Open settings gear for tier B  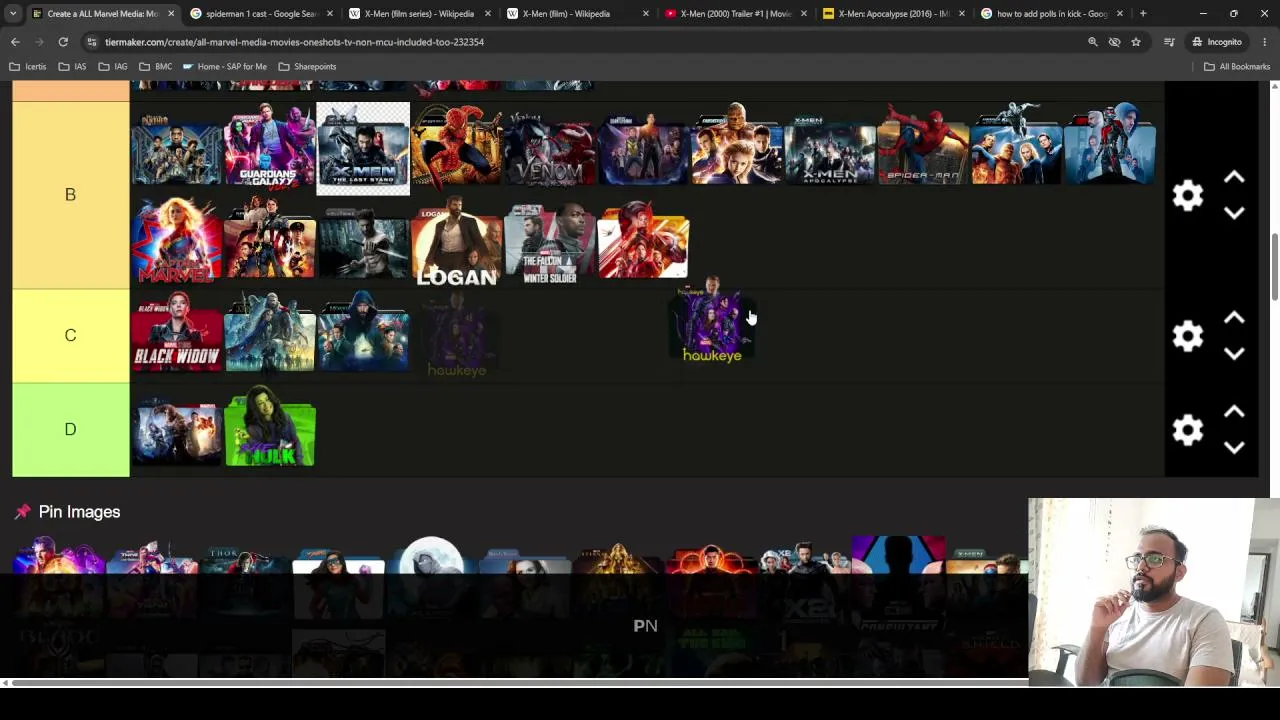(1188, 195)
